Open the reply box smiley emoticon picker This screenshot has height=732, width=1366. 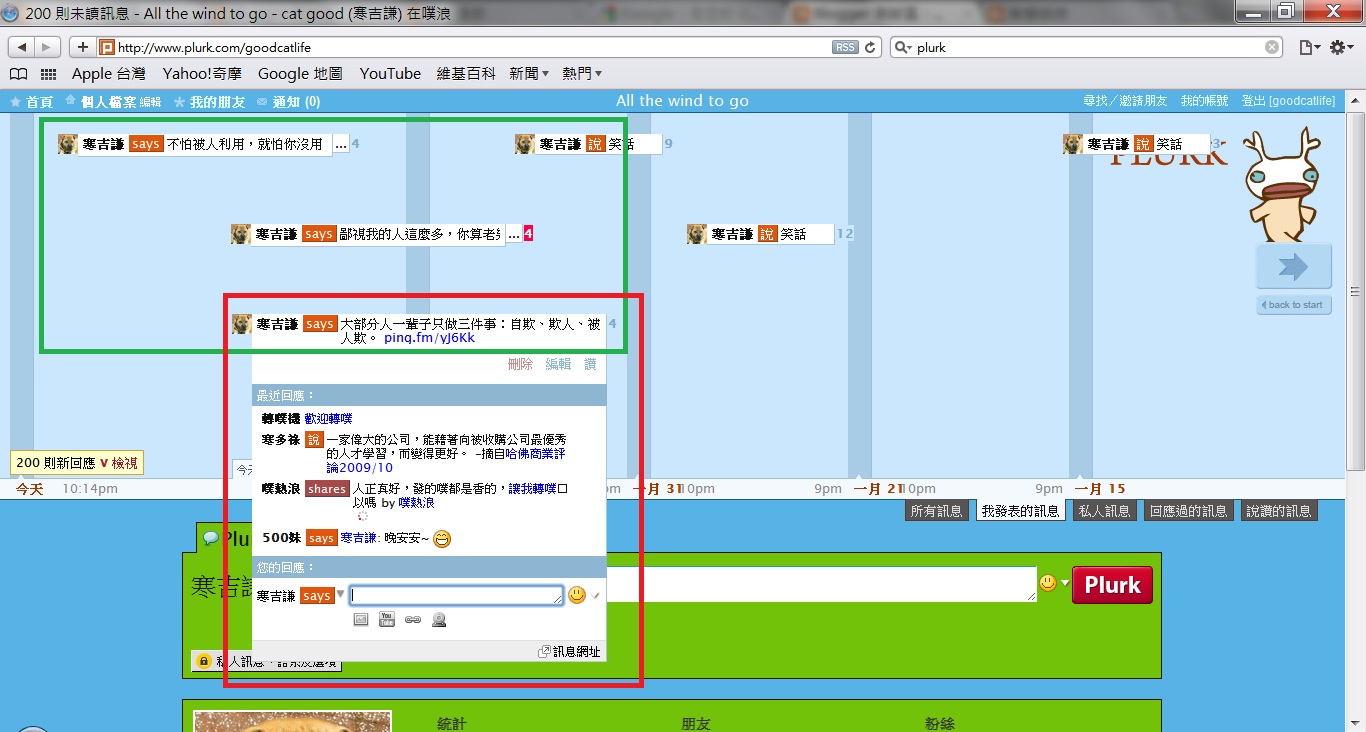point(577,595)
